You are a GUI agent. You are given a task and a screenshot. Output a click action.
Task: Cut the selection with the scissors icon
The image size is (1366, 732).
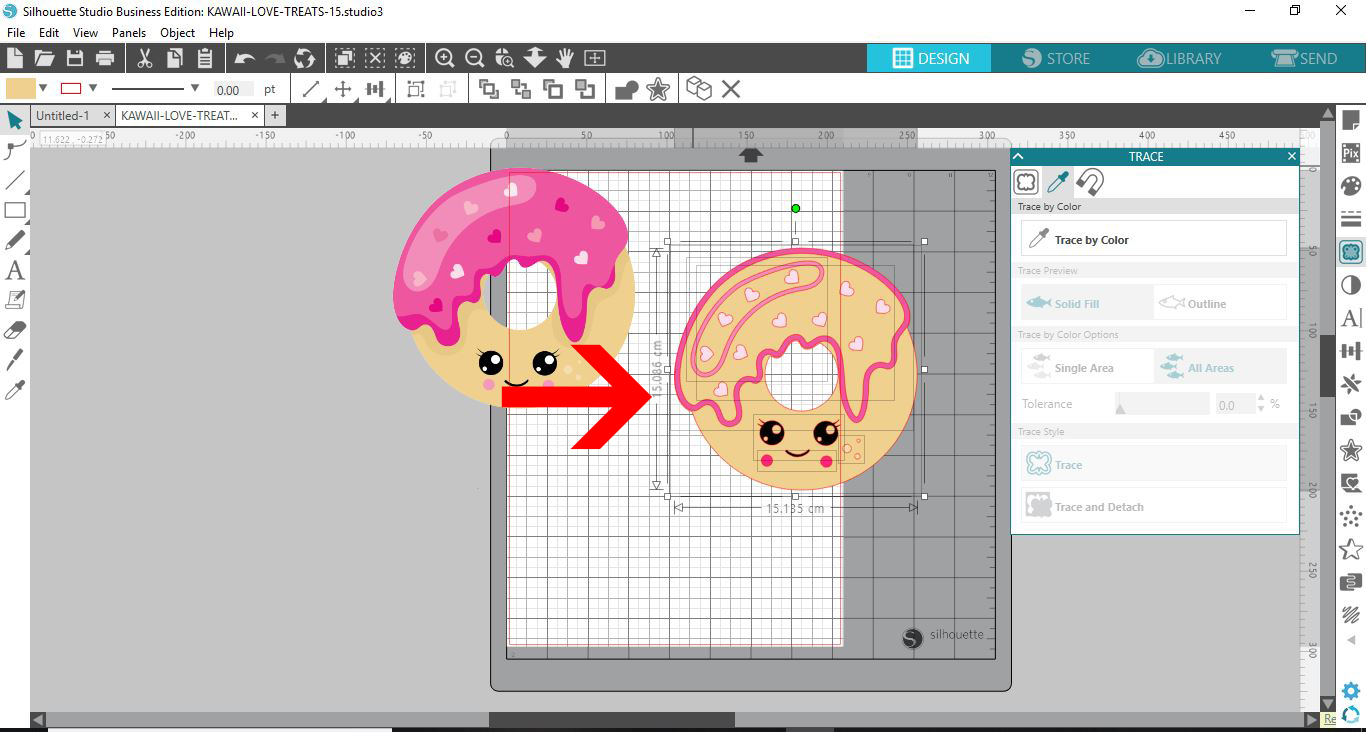coord(145,58)
